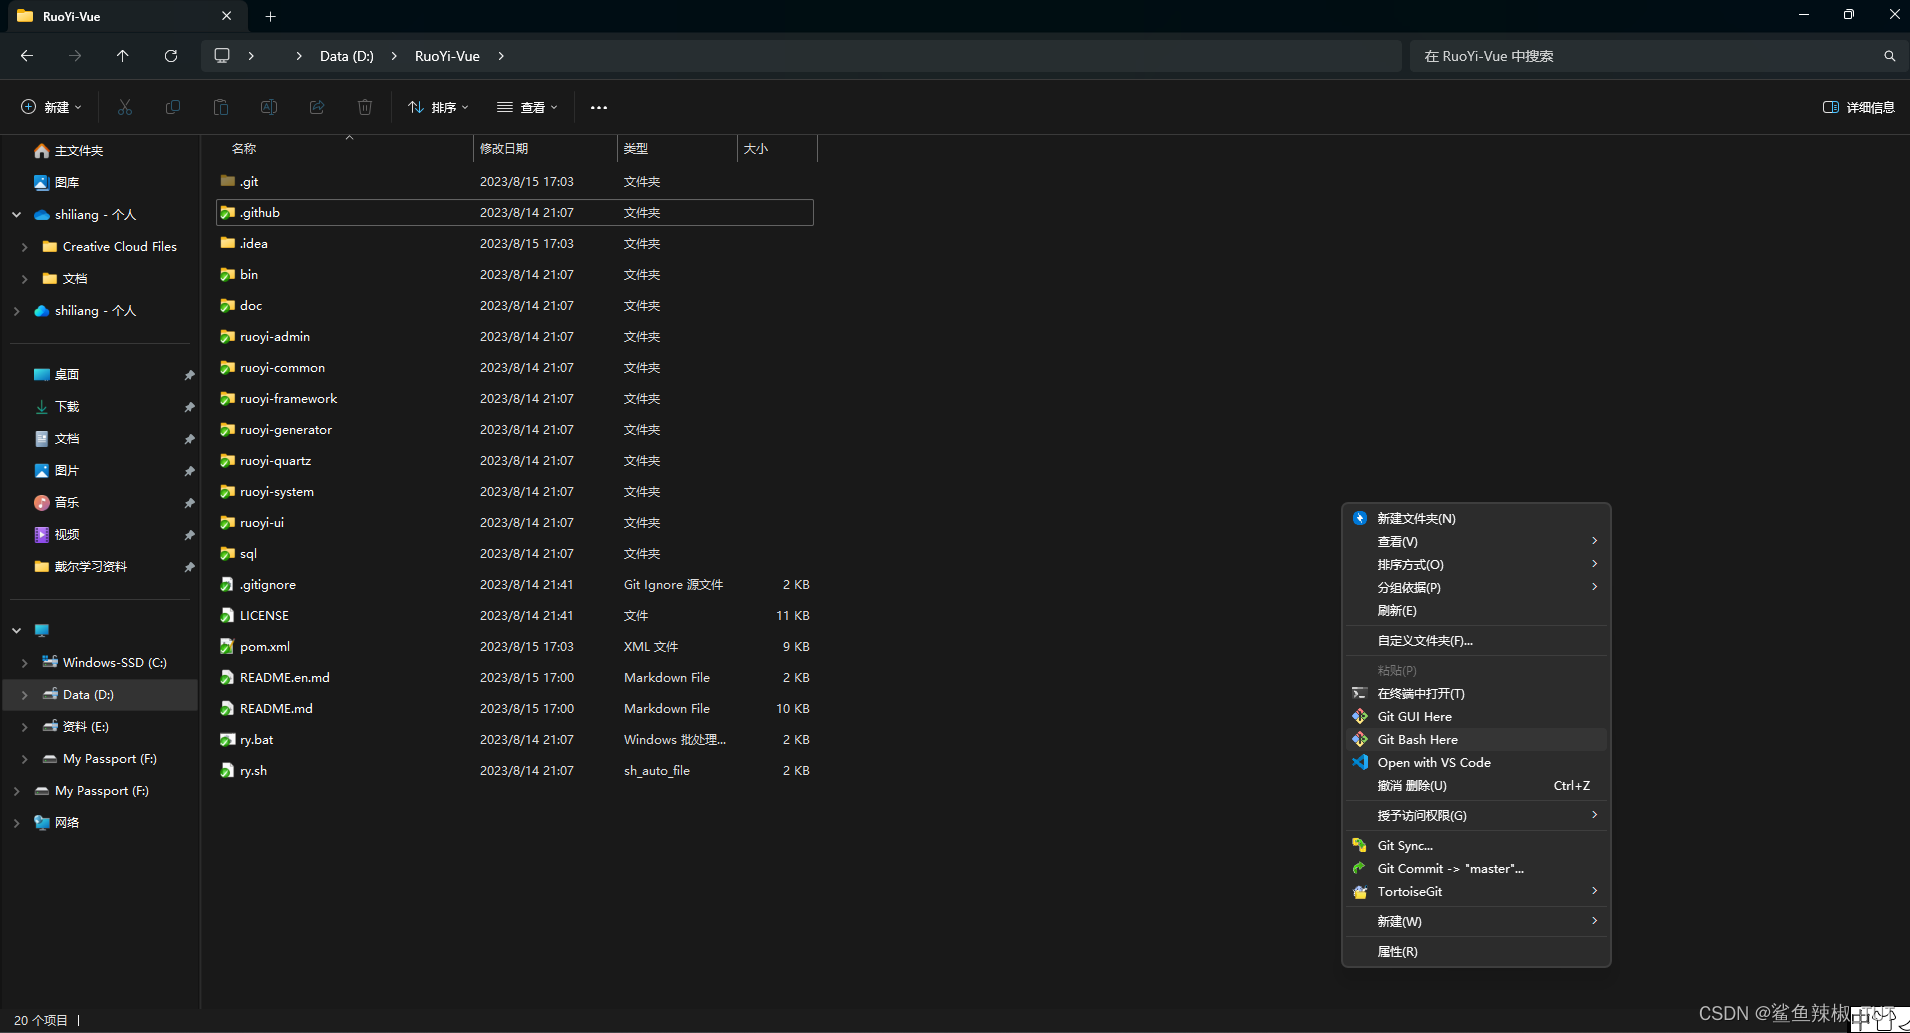Select the README.md file
1910x1033 pixels.
point(515,708)
